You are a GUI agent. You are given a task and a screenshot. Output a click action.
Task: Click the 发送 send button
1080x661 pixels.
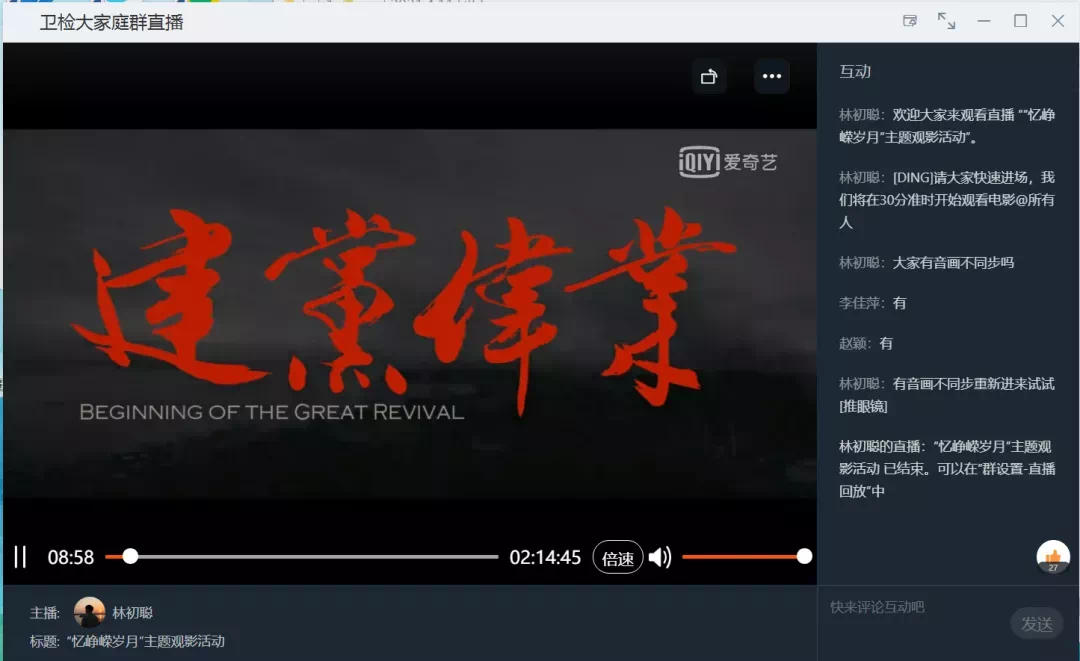(x=1037, y=624)
